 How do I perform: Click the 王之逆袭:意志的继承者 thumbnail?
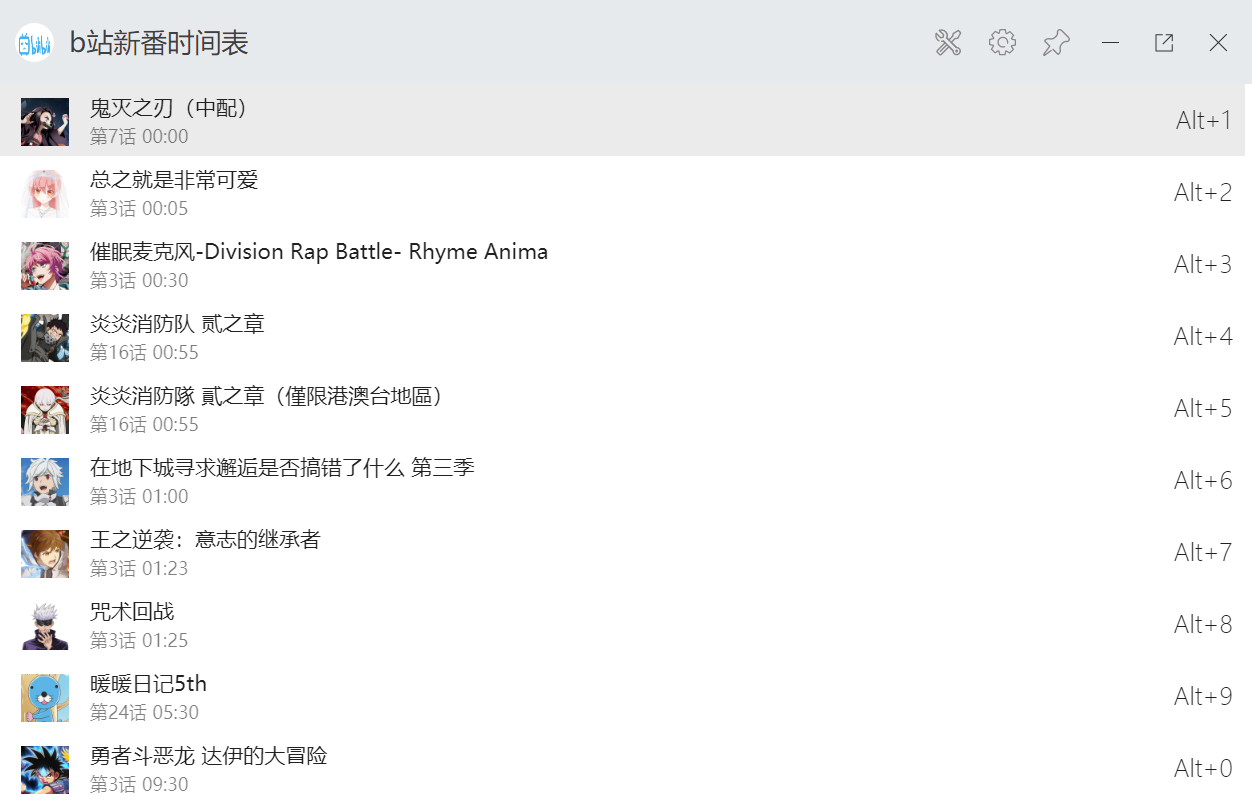pos(45,554)
